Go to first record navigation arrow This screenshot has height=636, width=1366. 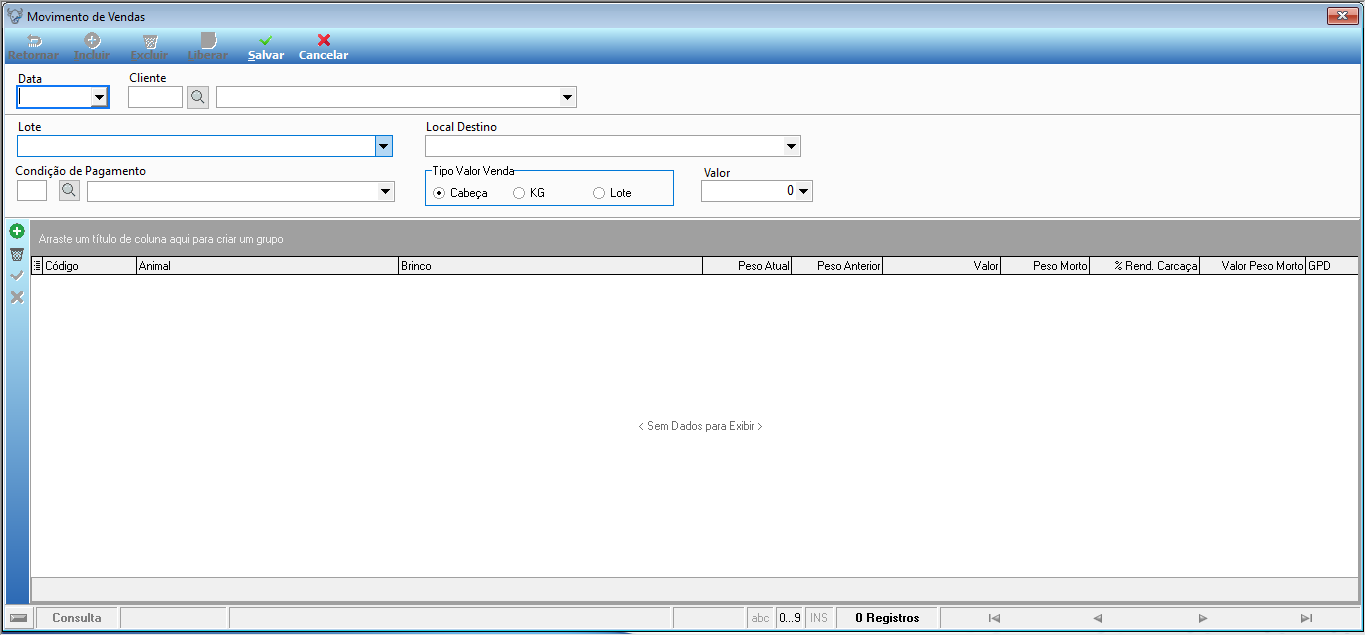[994, 618]
